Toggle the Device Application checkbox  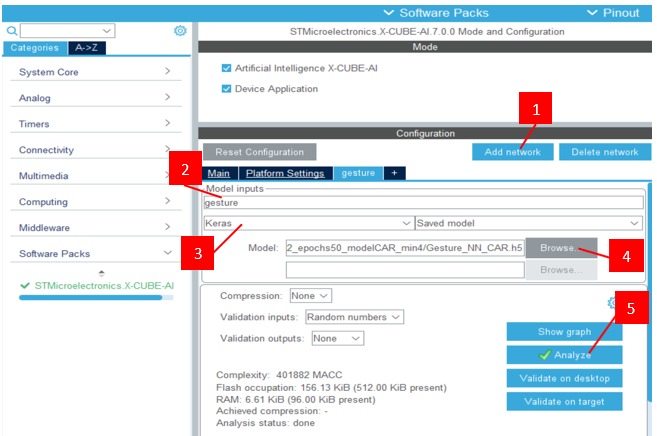pyautogui.click(x=226, y=89)
